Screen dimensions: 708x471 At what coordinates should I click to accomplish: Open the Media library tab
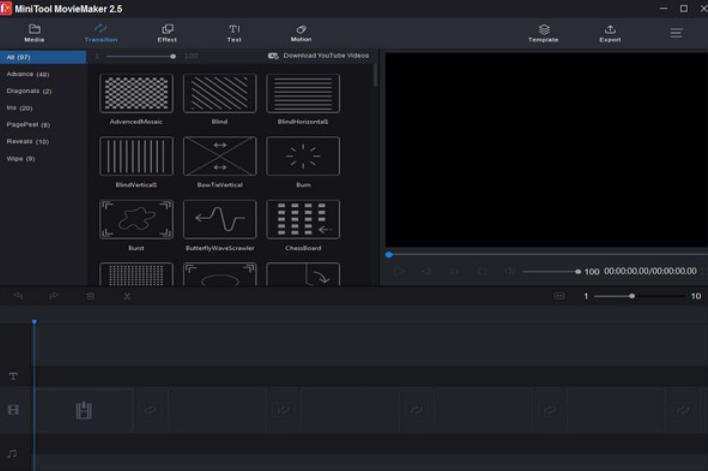(x=34, y=33)
